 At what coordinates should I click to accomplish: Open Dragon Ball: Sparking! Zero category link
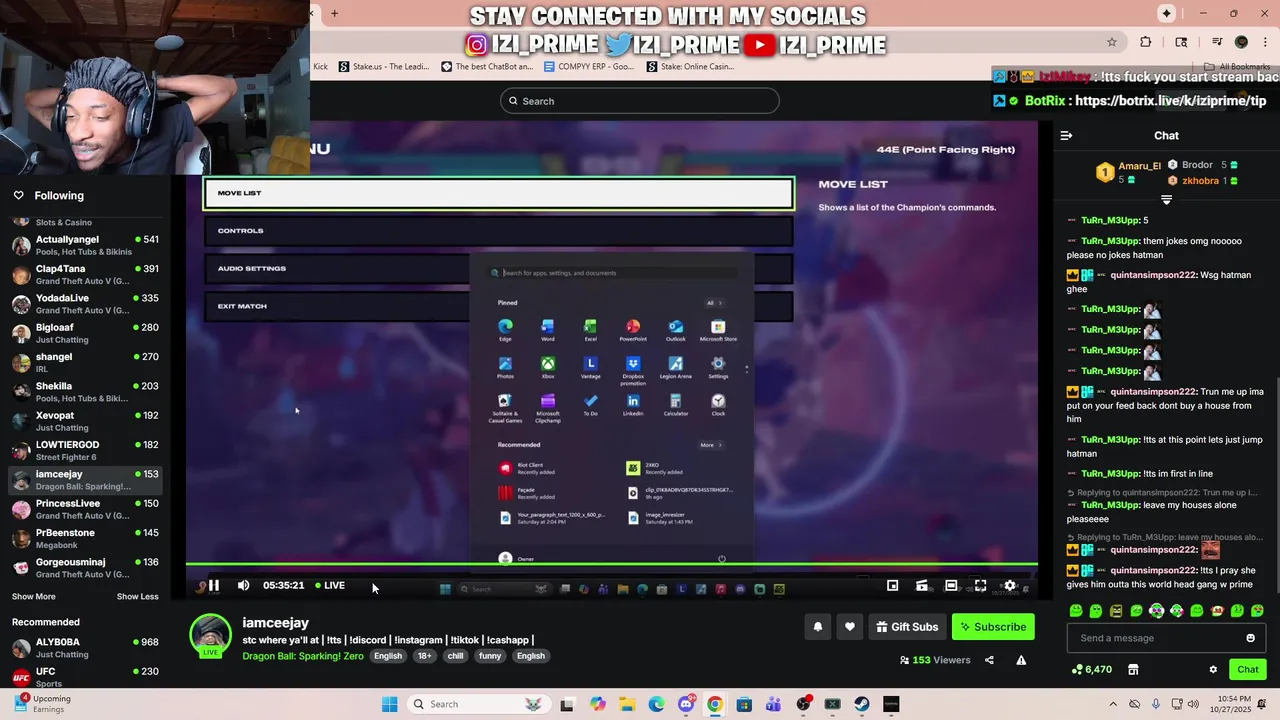[x=303, y=656]
